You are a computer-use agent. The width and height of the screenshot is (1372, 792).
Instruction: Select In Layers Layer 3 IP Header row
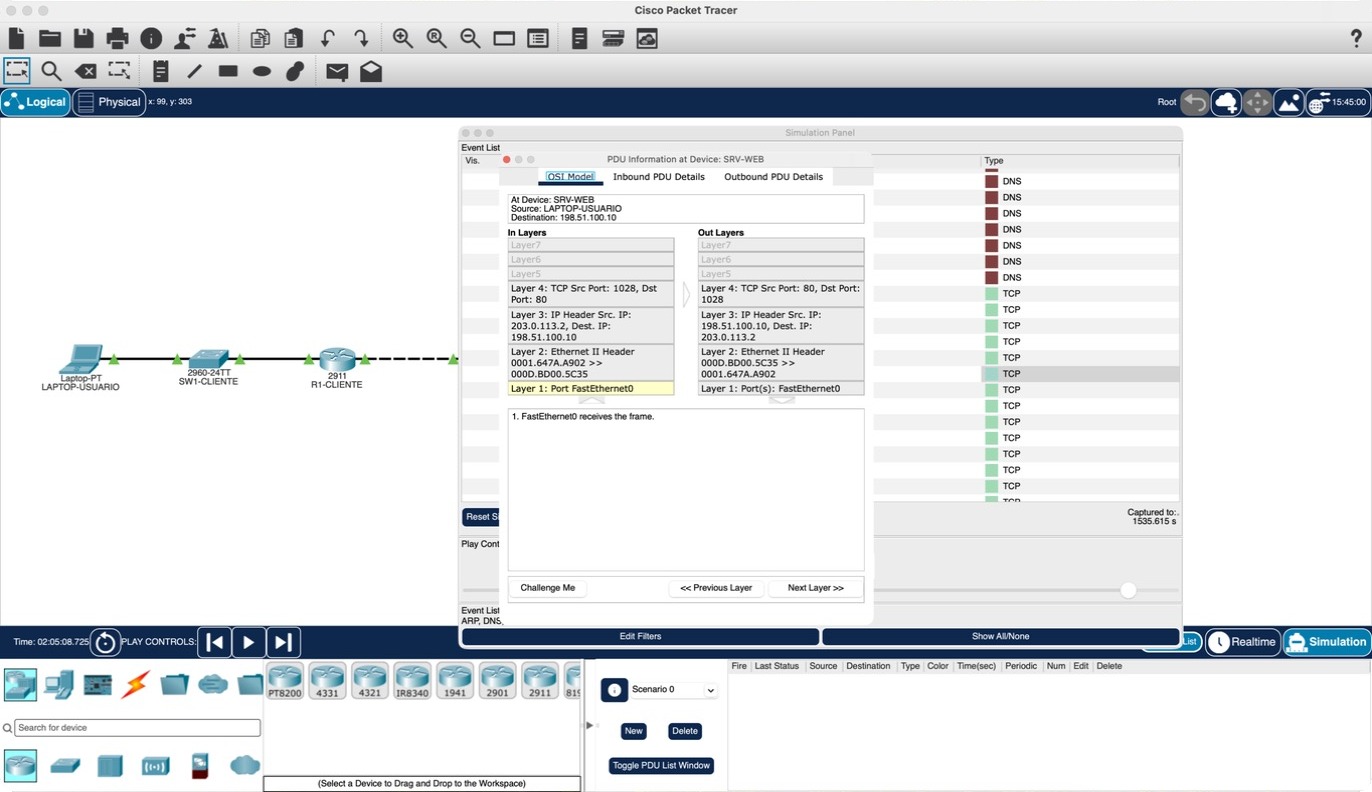point(591,326)
